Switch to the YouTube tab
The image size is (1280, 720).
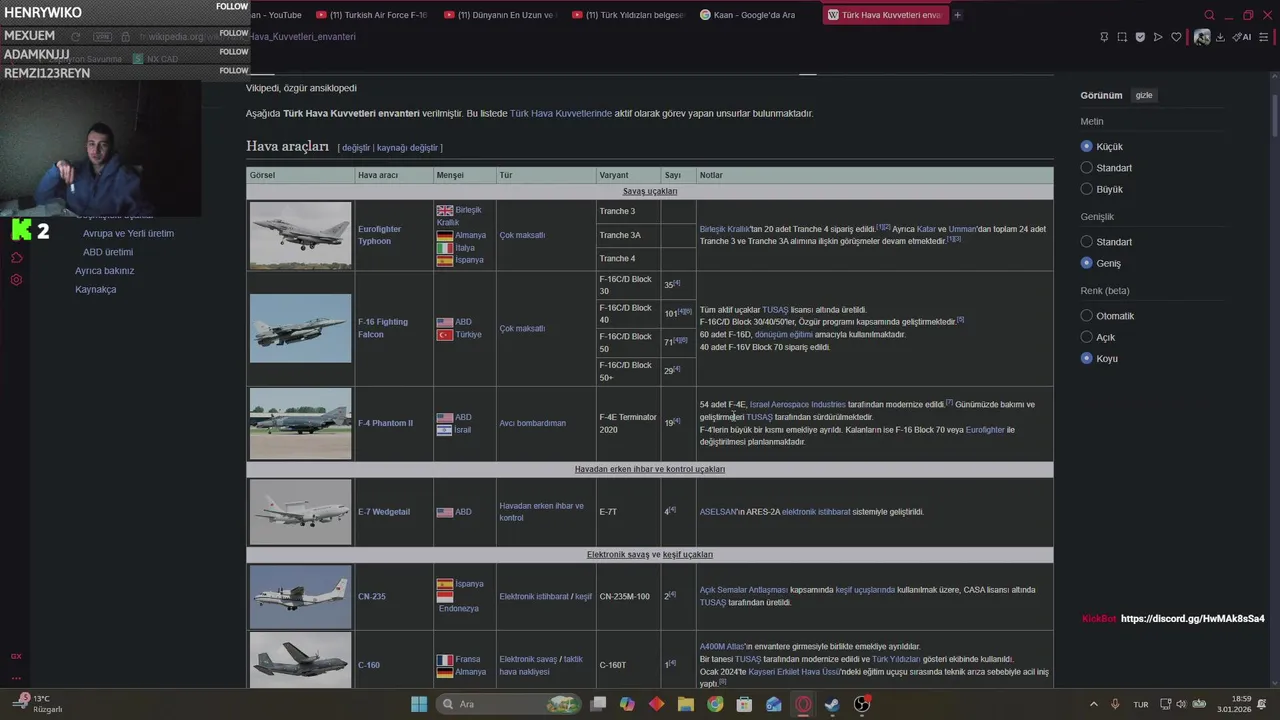(x=277, y=15)
